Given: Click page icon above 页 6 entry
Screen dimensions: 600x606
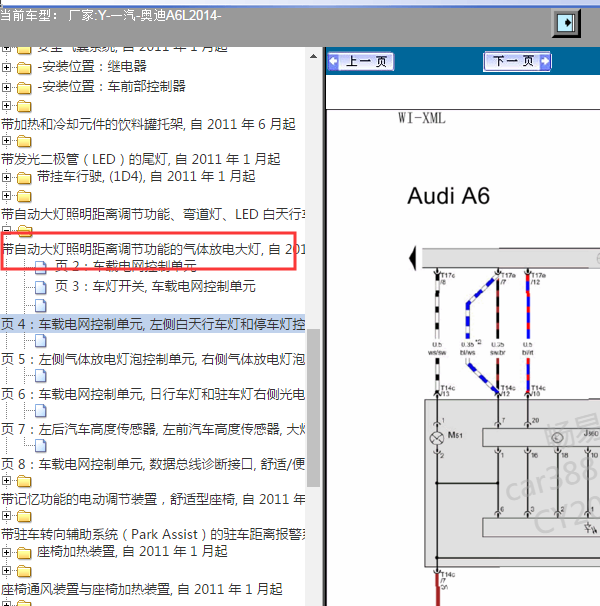Looking at the screenshot, I should tap(41, 376).
